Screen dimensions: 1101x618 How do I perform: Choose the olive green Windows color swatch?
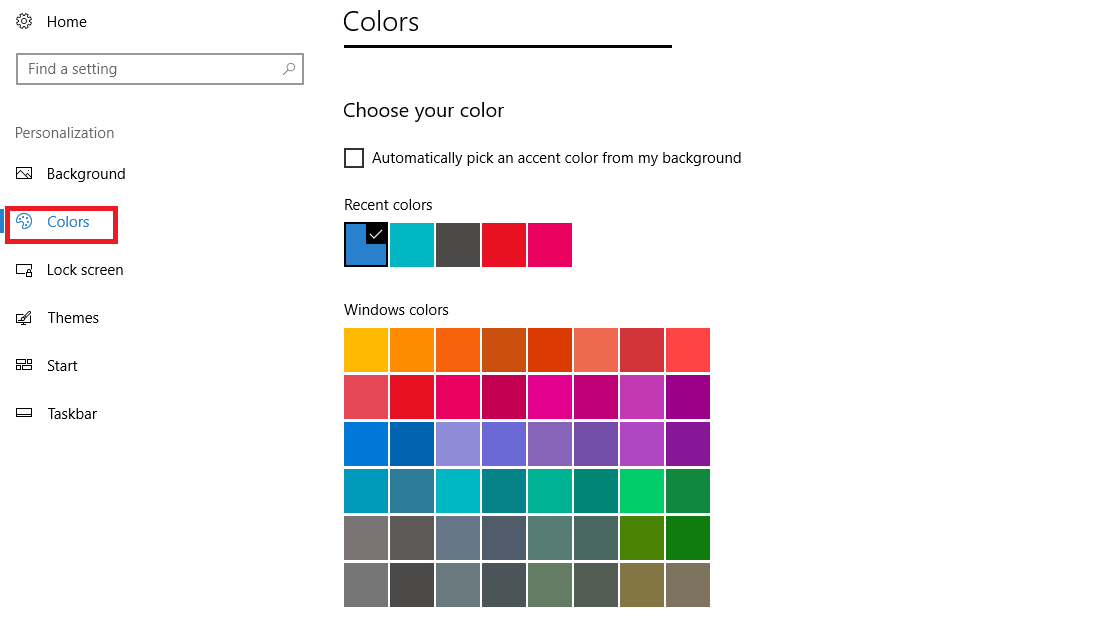[642, 538]
